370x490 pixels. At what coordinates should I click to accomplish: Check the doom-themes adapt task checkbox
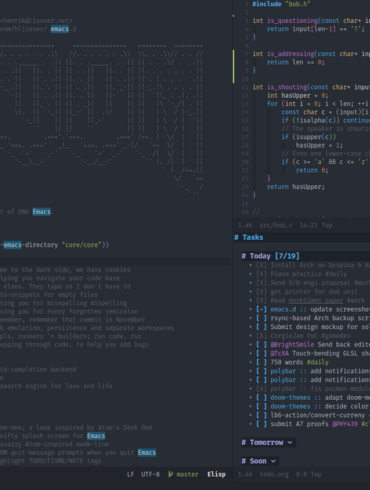pyautogui.click(x=262, y=398)
